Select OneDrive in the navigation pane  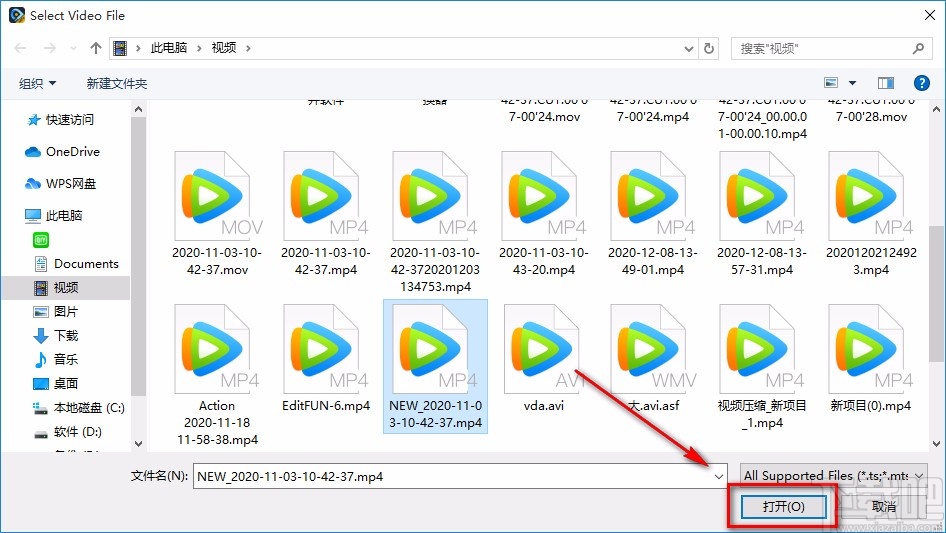coord(62,152)
